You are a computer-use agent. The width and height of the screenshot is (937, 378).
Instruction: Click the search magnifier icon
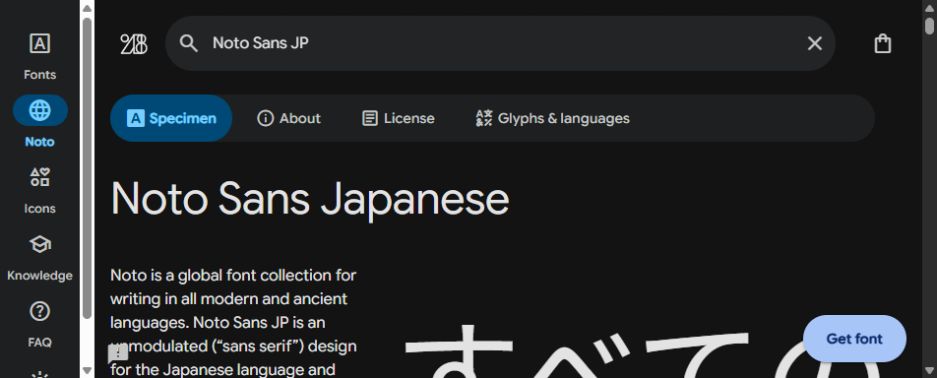[189, 43]
